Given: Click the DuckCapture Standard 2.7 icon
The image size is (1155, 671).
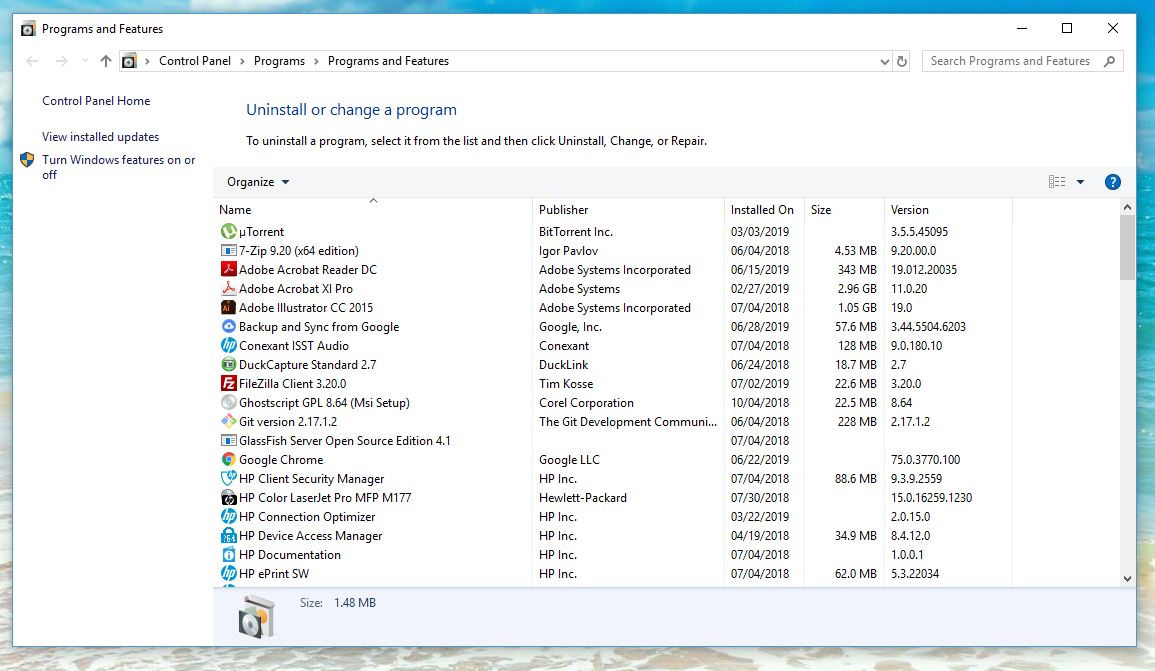Looking at the screenshot, I should coord(228,365).
